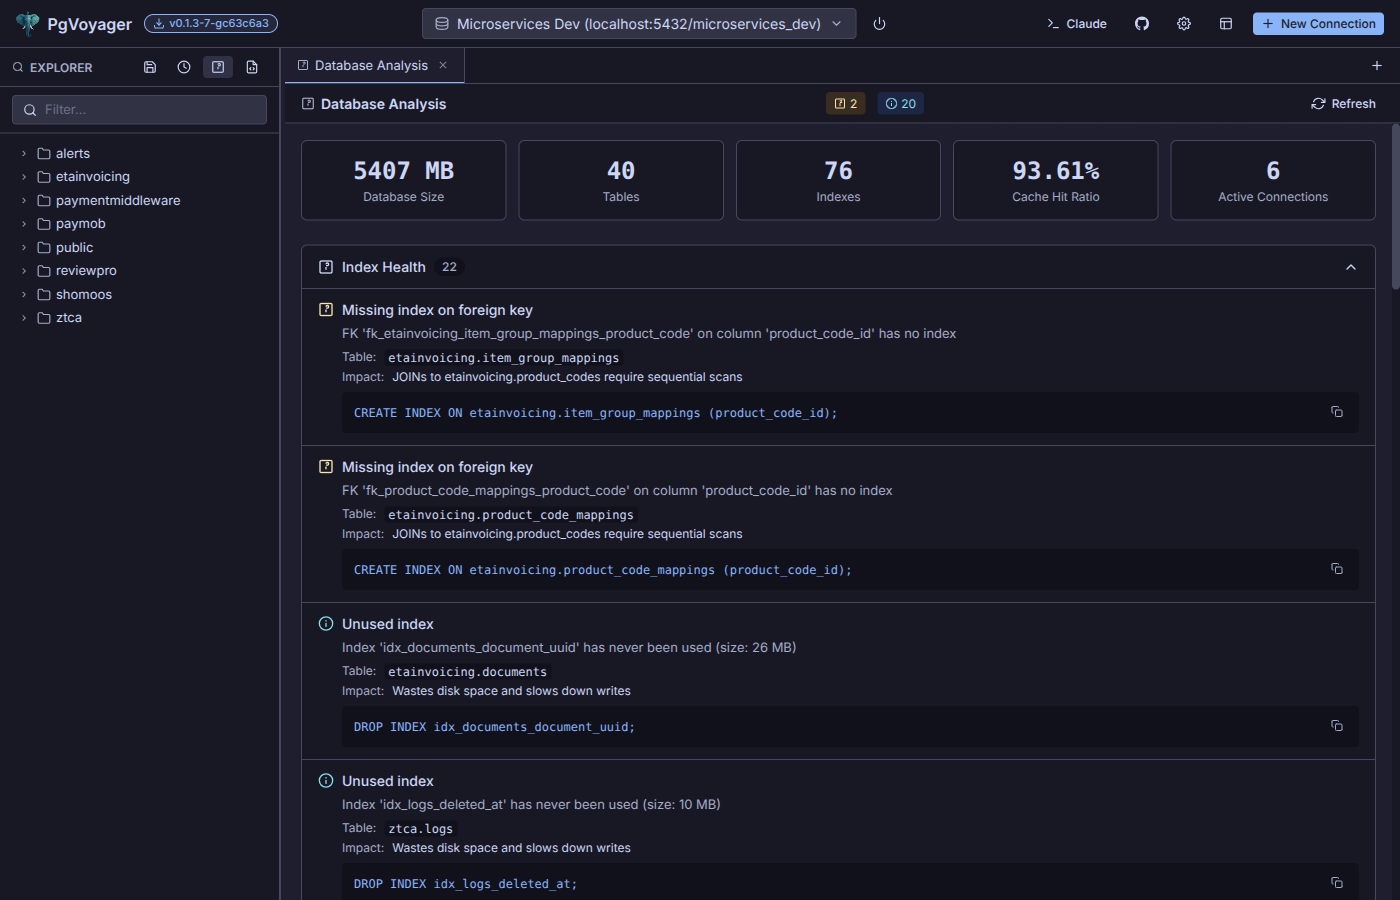Screen dimensions: 1400x900
Task: Click the analysis panel vertical scrollbar
Action: (1396, 208)
